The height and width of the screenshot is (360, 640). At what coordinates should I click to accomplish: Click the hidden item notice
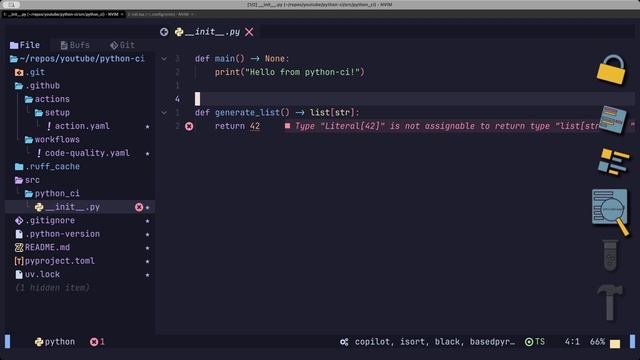52,288
